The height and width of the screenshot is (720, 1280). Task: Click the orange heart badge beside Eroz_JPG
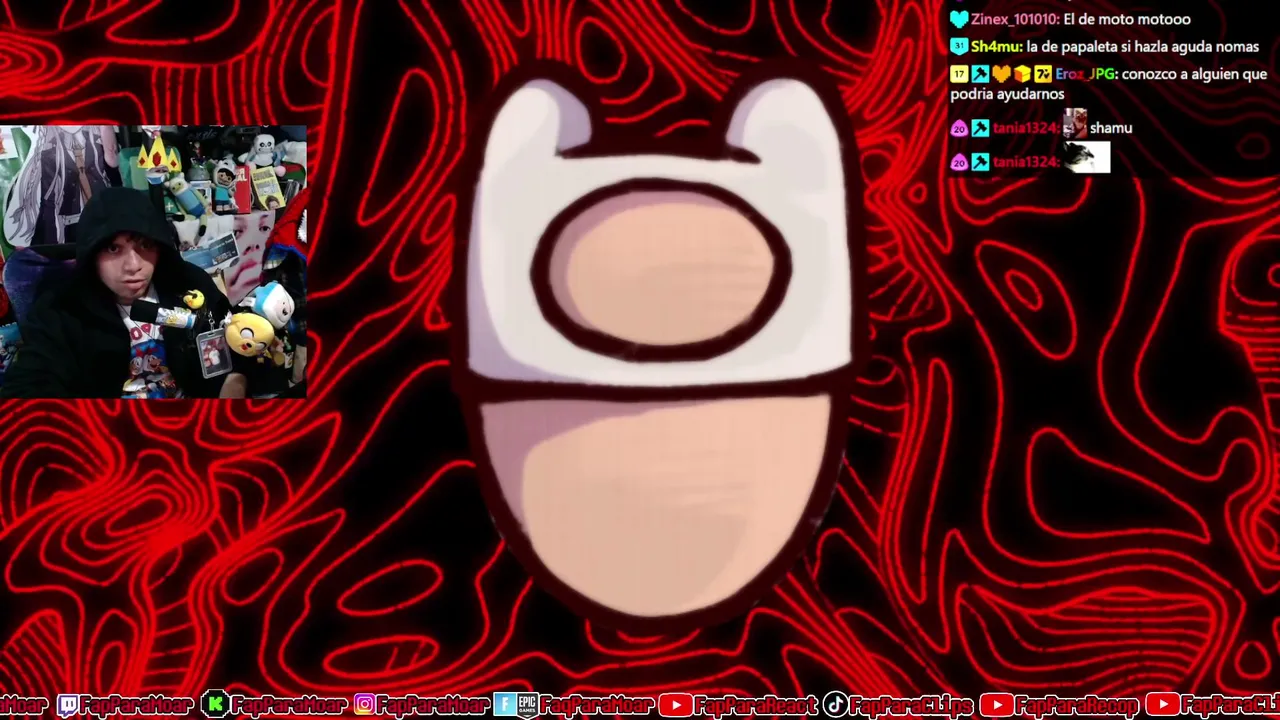1001,74
